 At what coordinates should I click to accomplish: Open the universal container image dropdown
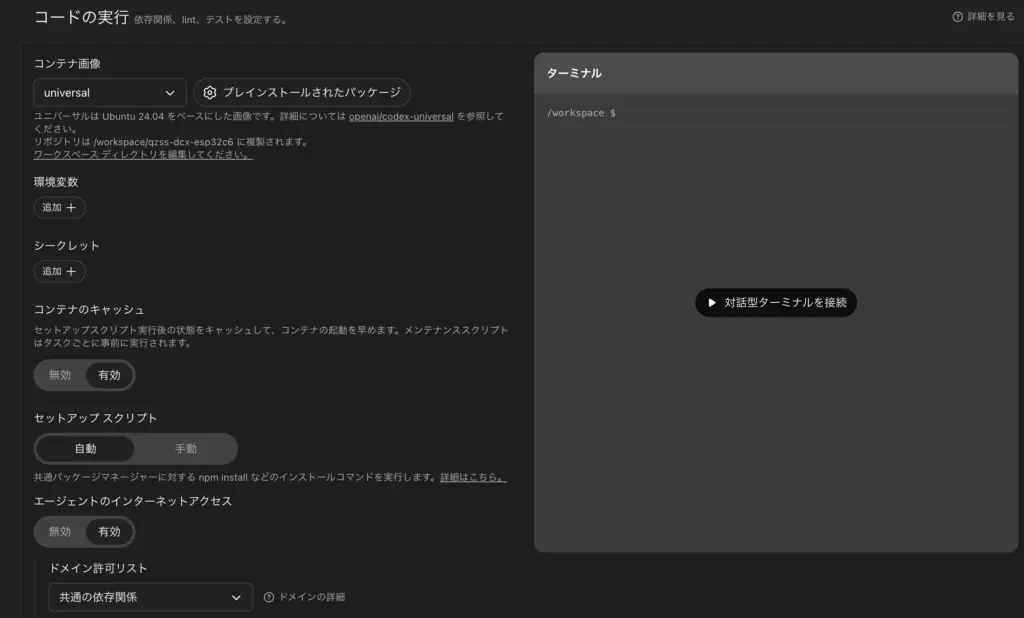(110, 93)
